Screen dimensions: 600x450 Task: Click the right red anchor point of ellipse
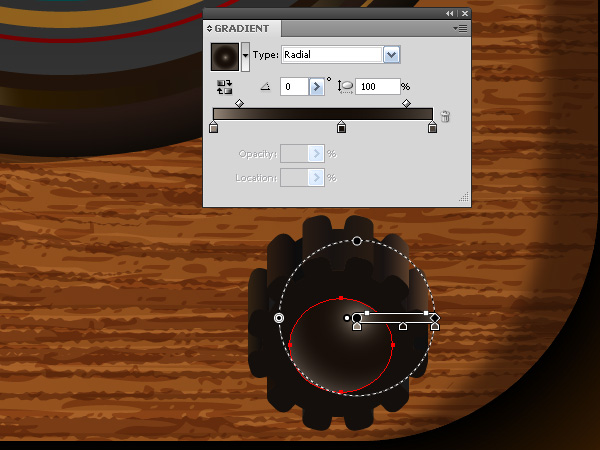point(393,345)
